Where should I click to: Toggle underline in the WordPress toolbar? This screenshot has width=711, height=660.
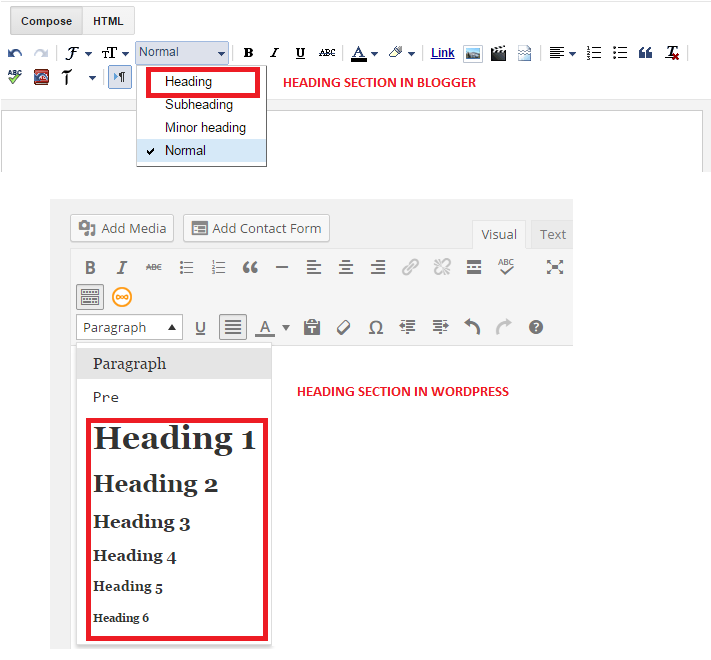(x=200, y=327)
